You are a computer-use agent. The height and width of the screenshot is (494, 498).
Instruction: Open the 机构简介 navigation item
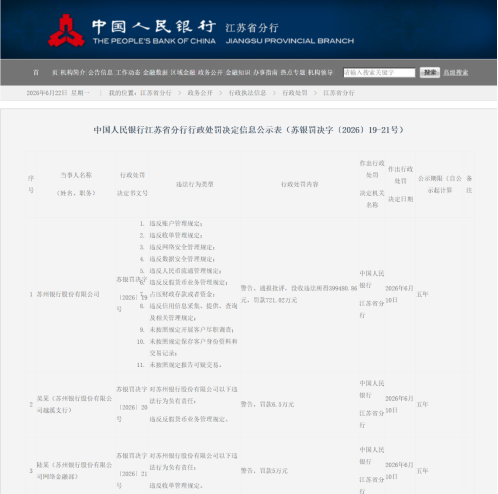pos(73,72)
